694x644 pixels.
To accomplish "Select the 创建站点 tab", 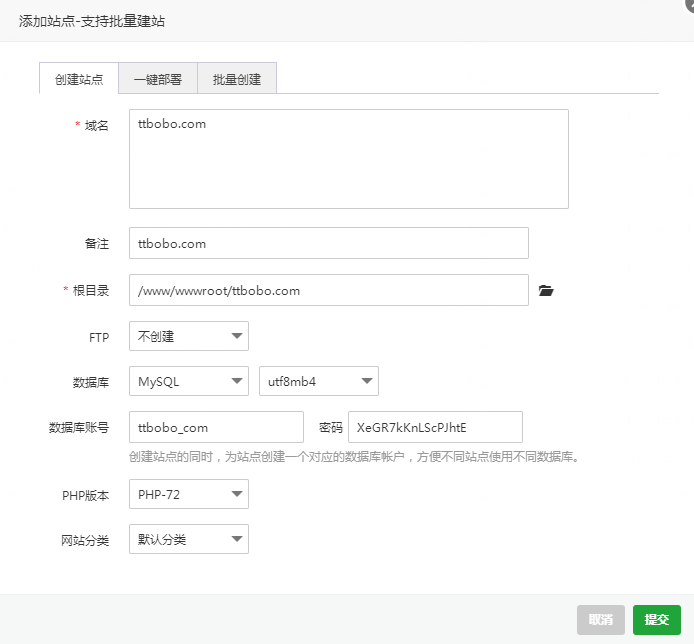I will click(79, 79).
